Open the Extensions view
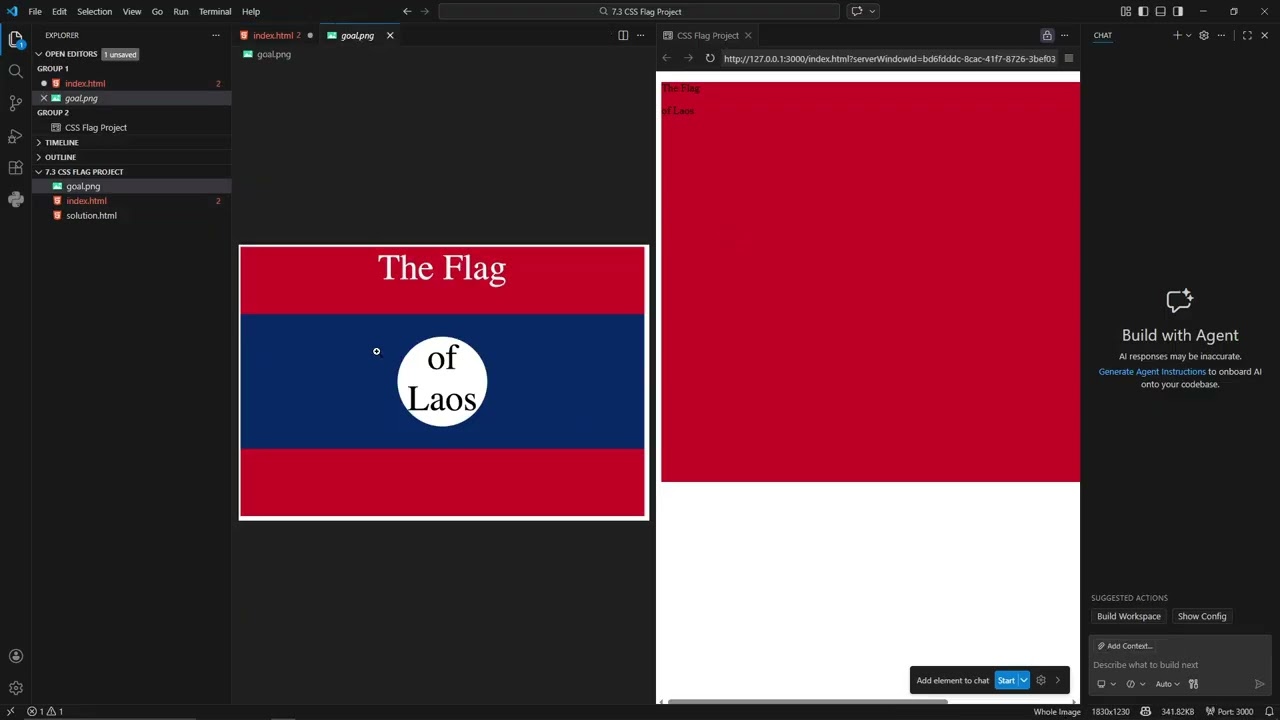1280x720 pixels. (15, 167)
